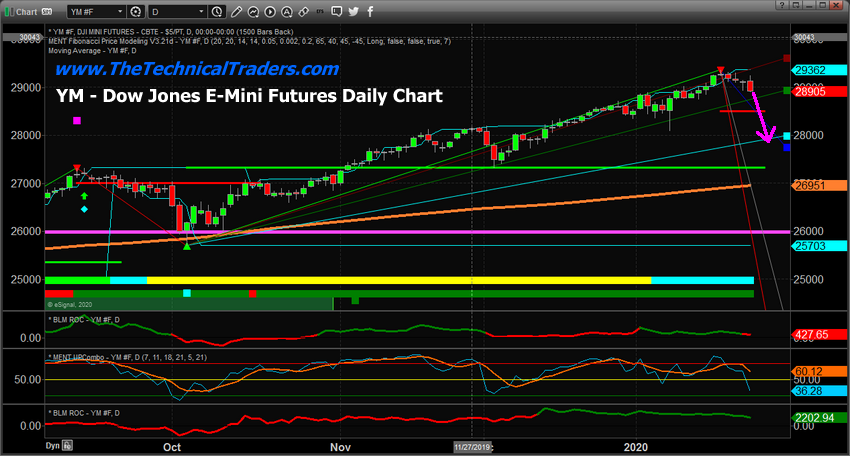Screen dimensions: 850x456
Task: Click the small green up-arrow marker in September
Action: pyautogui.click(x=84, y=196)
